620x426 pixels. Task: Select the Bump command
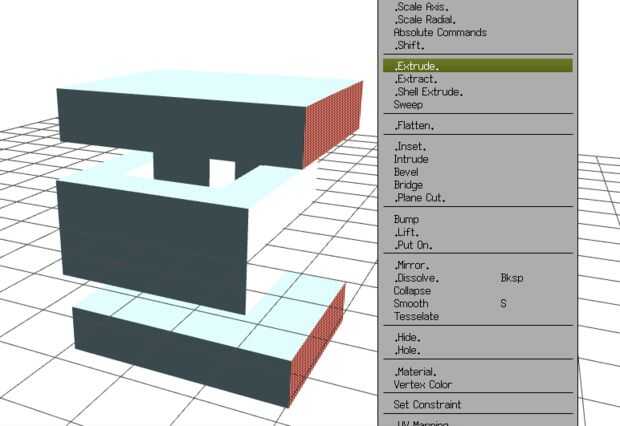tap(478, 219)
